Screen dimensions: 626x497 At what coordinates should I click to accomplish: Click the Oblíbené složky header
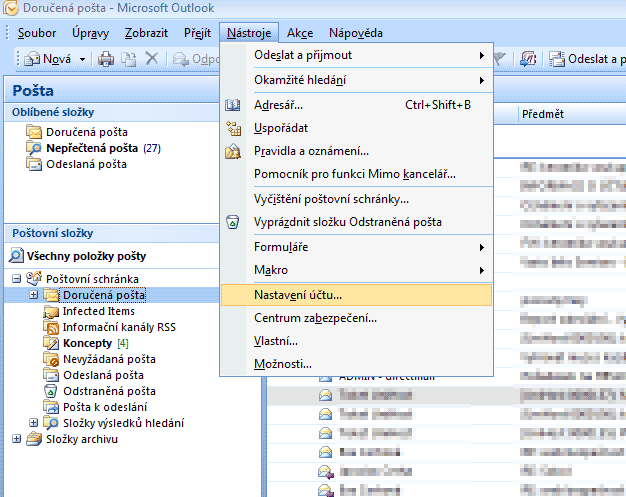(x=111, y=112)
